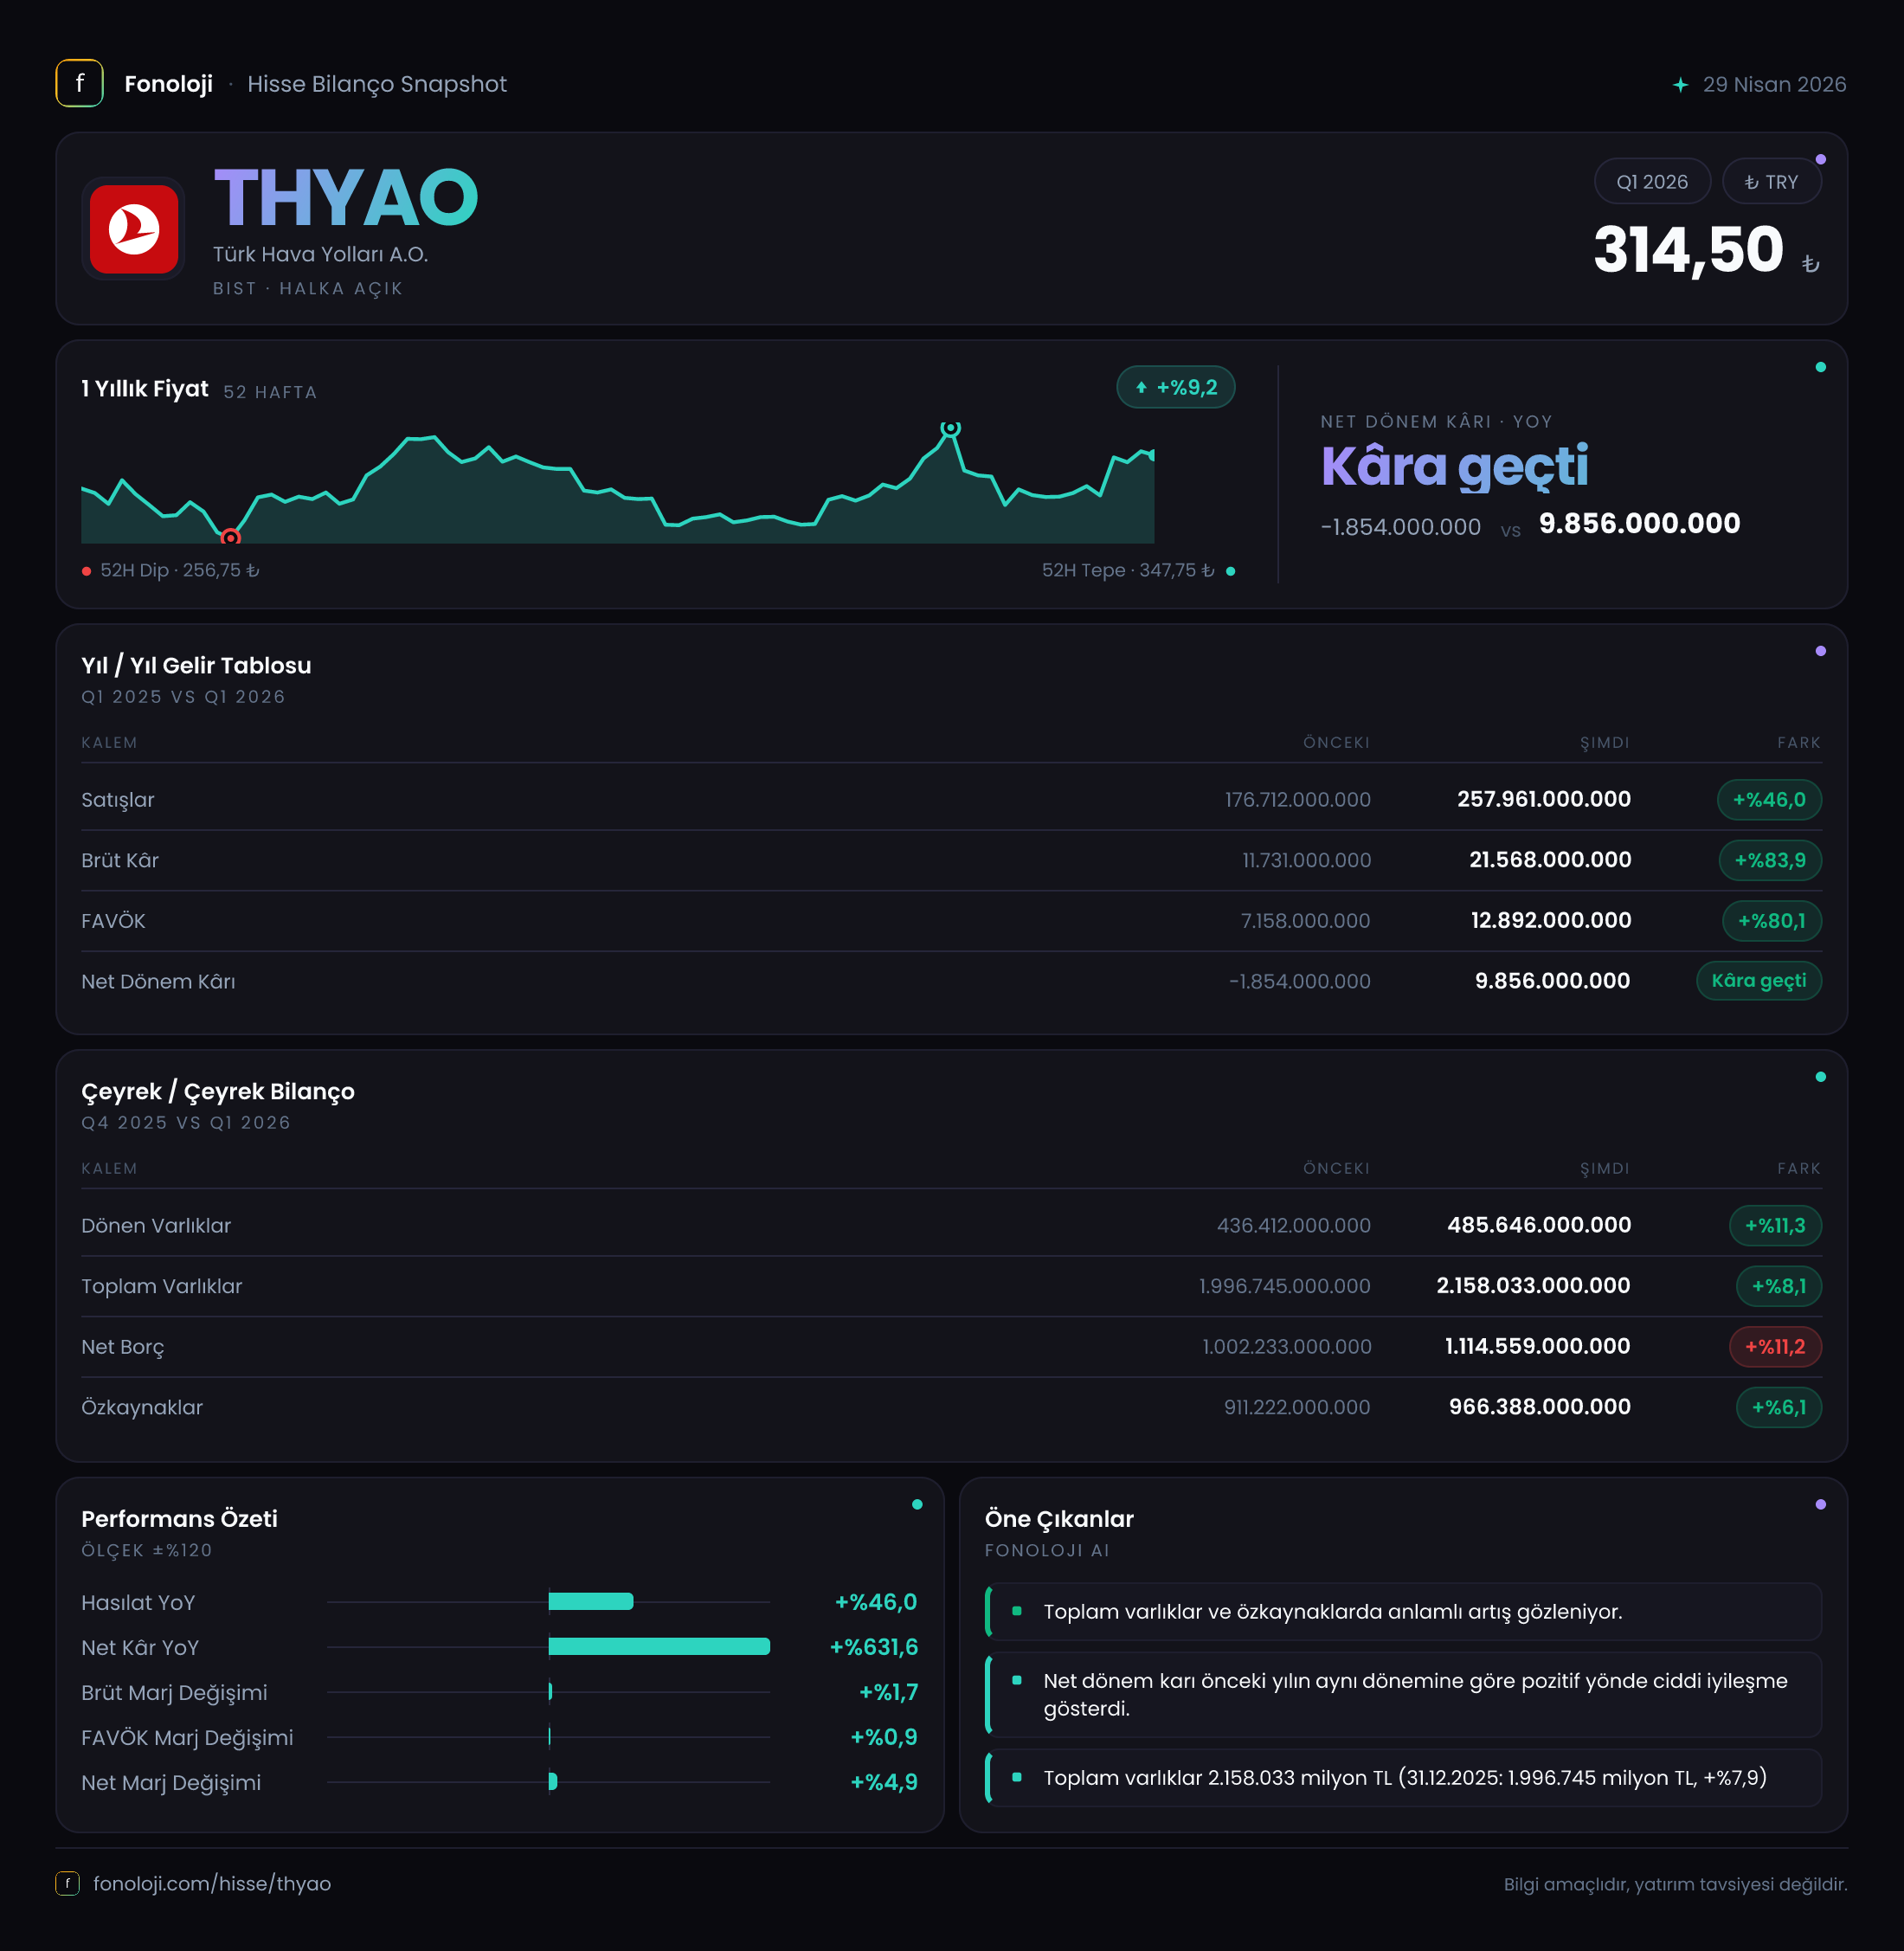This screenshot has width=1904, height=1951.
Task: Click 9.856.000.000 under the Kâra geçti headline
Action: [1639, 523]
